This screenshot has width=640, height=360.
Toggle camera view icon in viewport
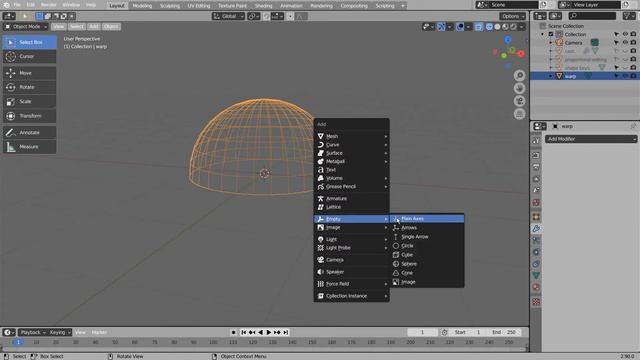[x=519, y=101]
